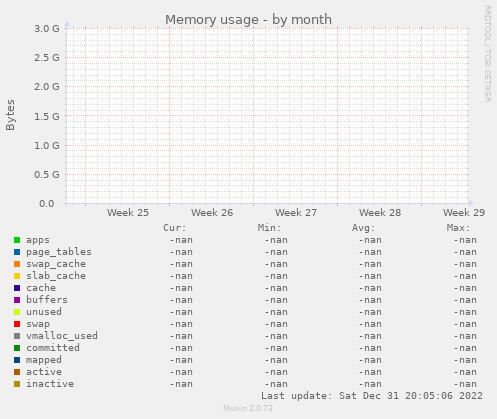Screen dimensions: 497x419
Task: Click the apps green color swatch
Action: (x=17, y=240)
